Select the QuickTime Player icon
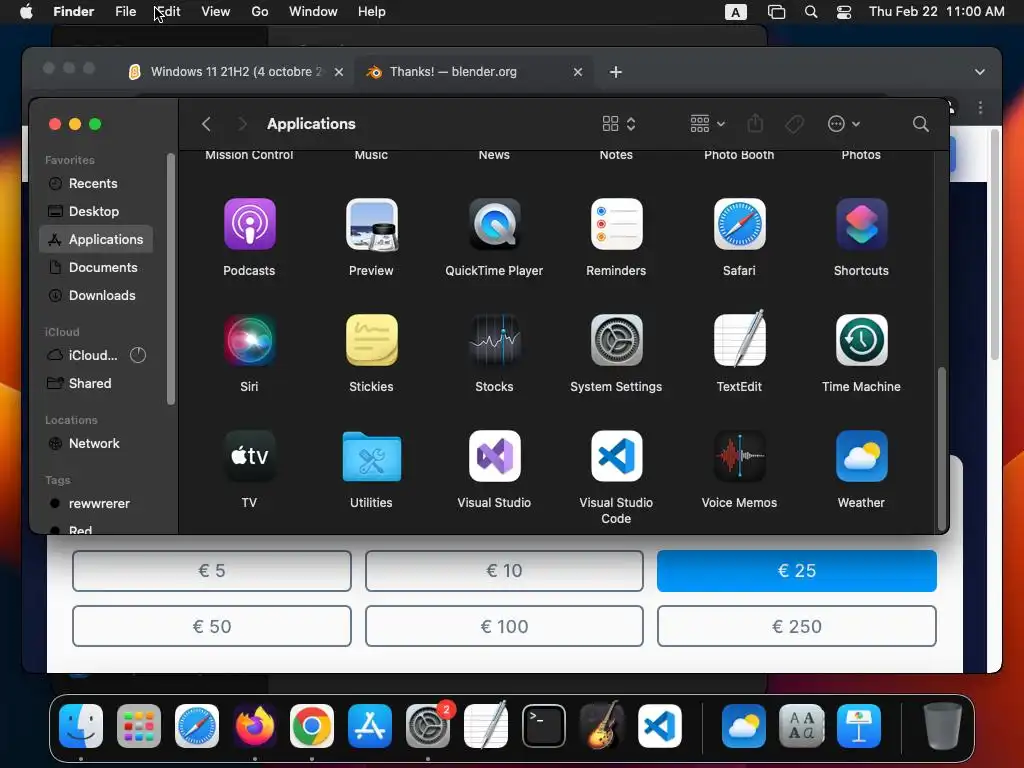Image resolution: width=1024 pixels, height=768 pixels. [494, 224]
